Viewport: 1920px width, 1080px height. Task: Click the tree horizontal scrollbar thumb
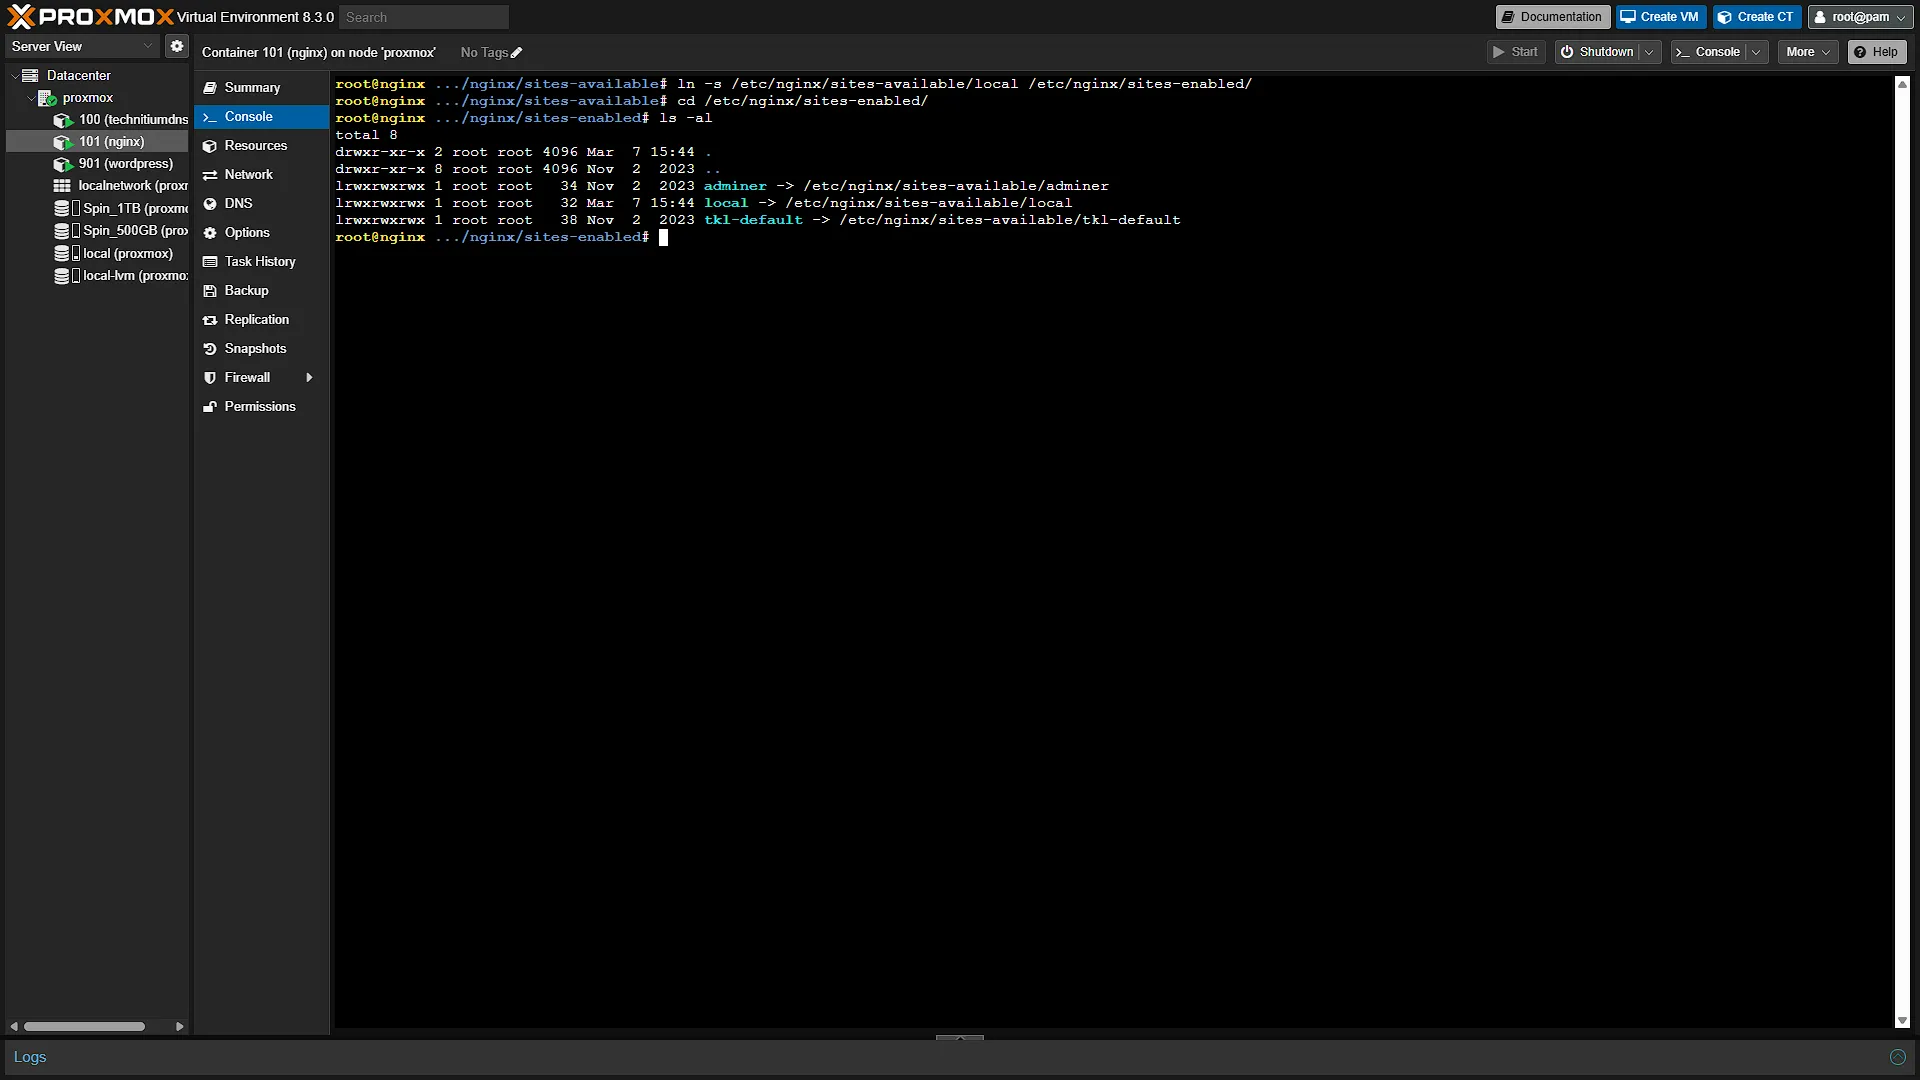pyautogui.click(x=85, y=1026)
